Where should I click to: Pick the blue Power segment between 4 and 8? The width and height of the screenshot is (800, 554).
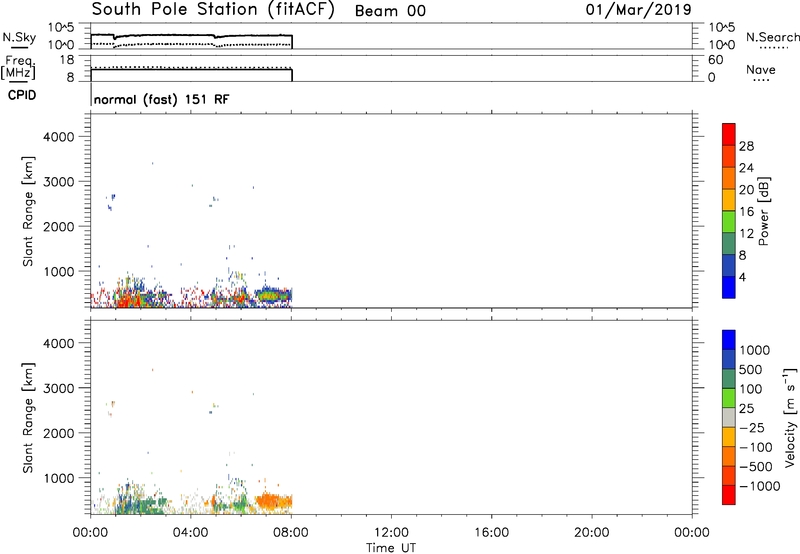tap(729, 265)
